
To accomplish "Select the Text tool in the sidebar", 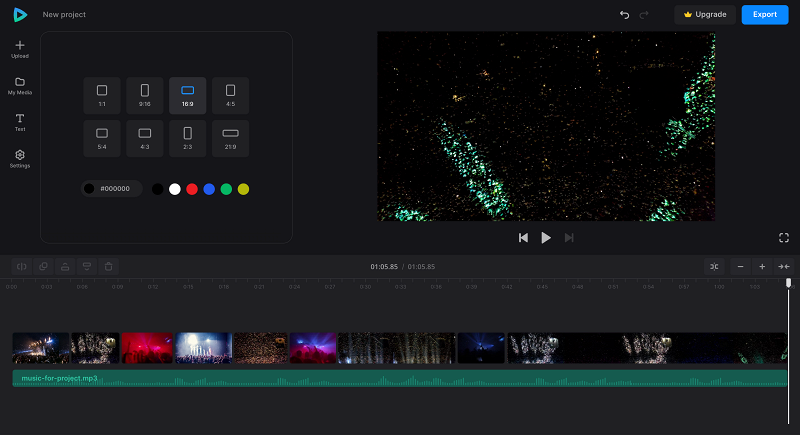I will pyautogui.click(x=20, y=122).
